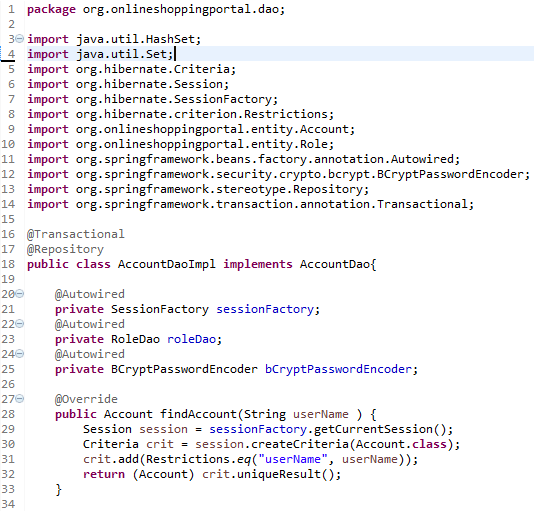Click the @Autowired annotation on line 22
Screen dimensions: 534x511
click(90, 324)
